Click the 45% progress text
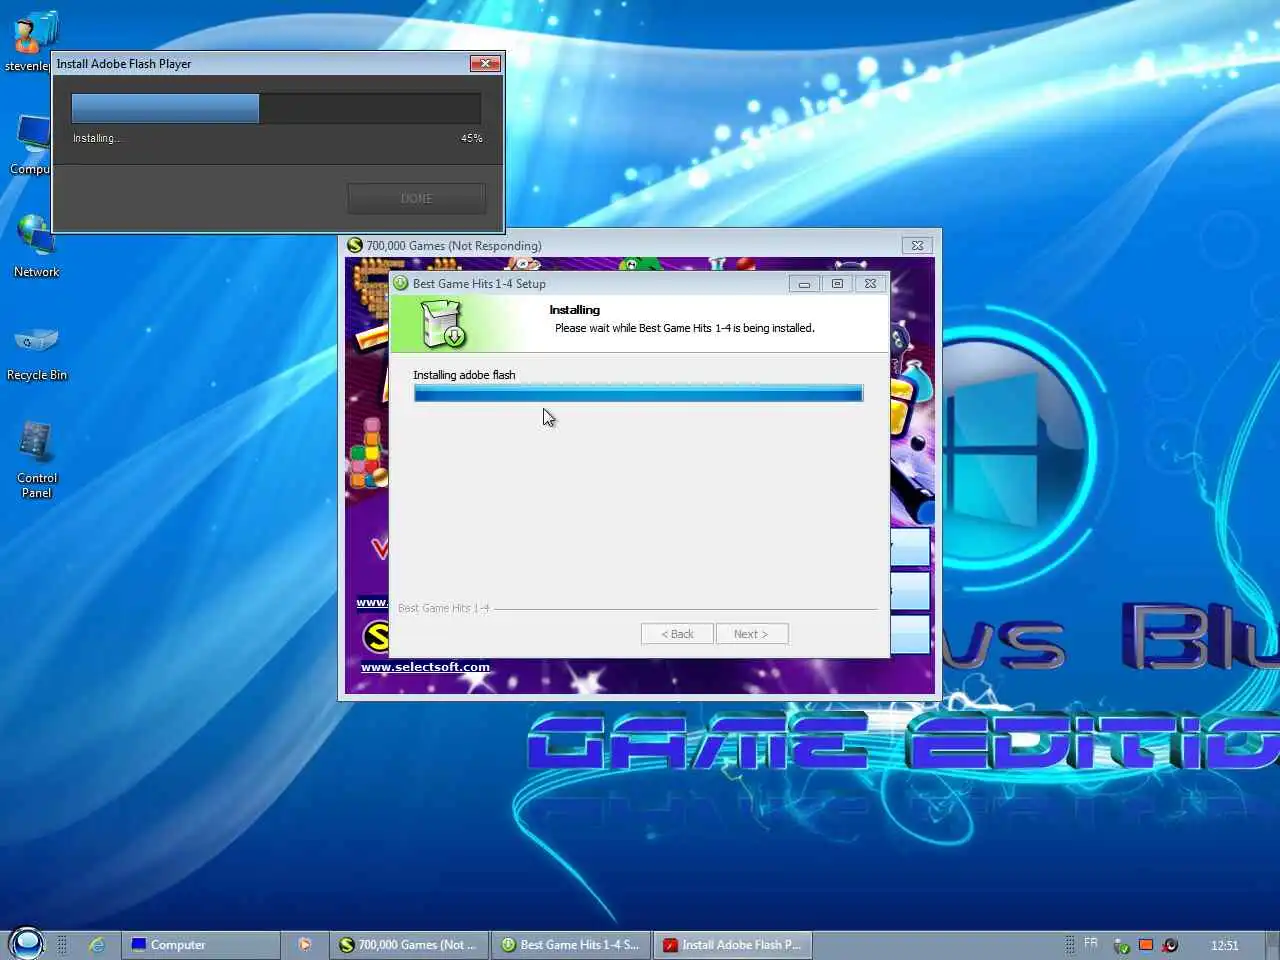This screenshot has width=1280, height=960. [471, 138]
